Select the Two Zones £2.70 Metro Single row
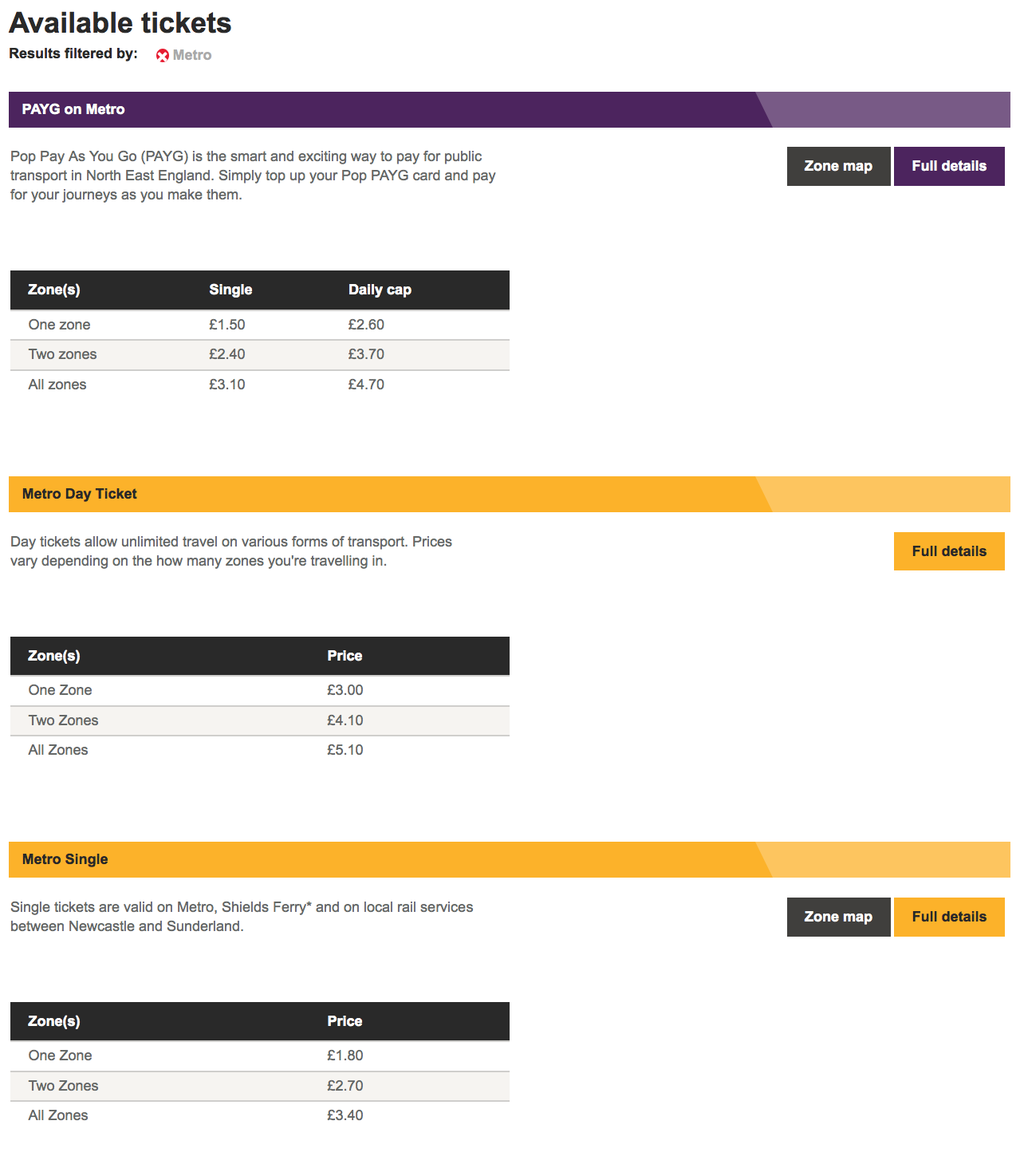Screen dimensions: 1024x1176 tap(260, 1086)
